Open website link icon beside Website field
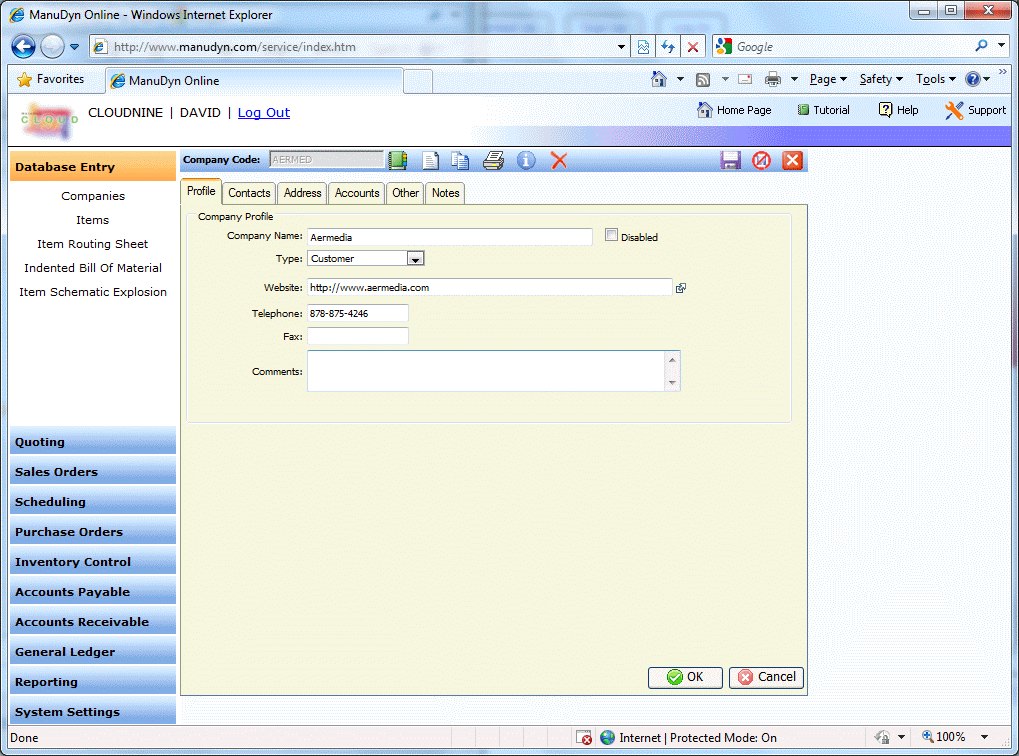 click(681, 288)
